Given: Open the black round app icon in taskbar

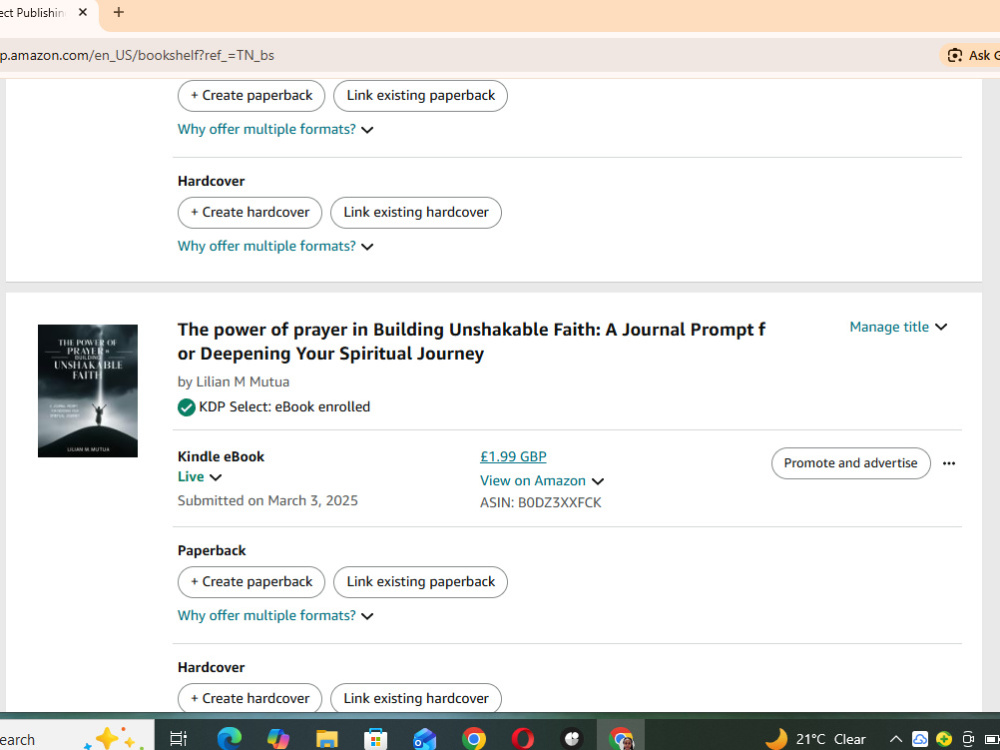Looking at the screenshot, I should point(571,739).
